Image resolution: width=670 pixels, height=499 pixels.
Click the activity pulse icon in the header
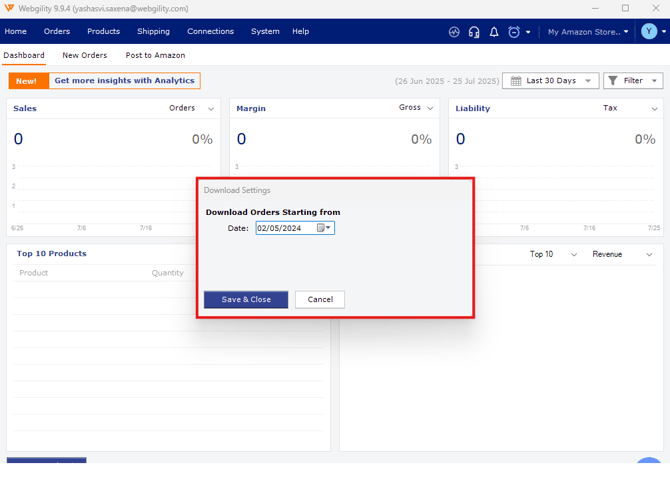454,32
